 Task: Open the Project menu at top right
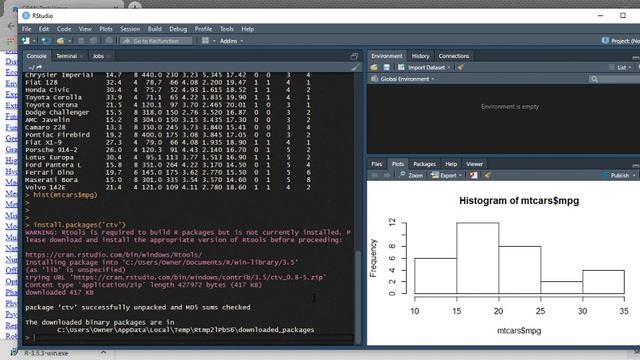click(x=620, y=41)
